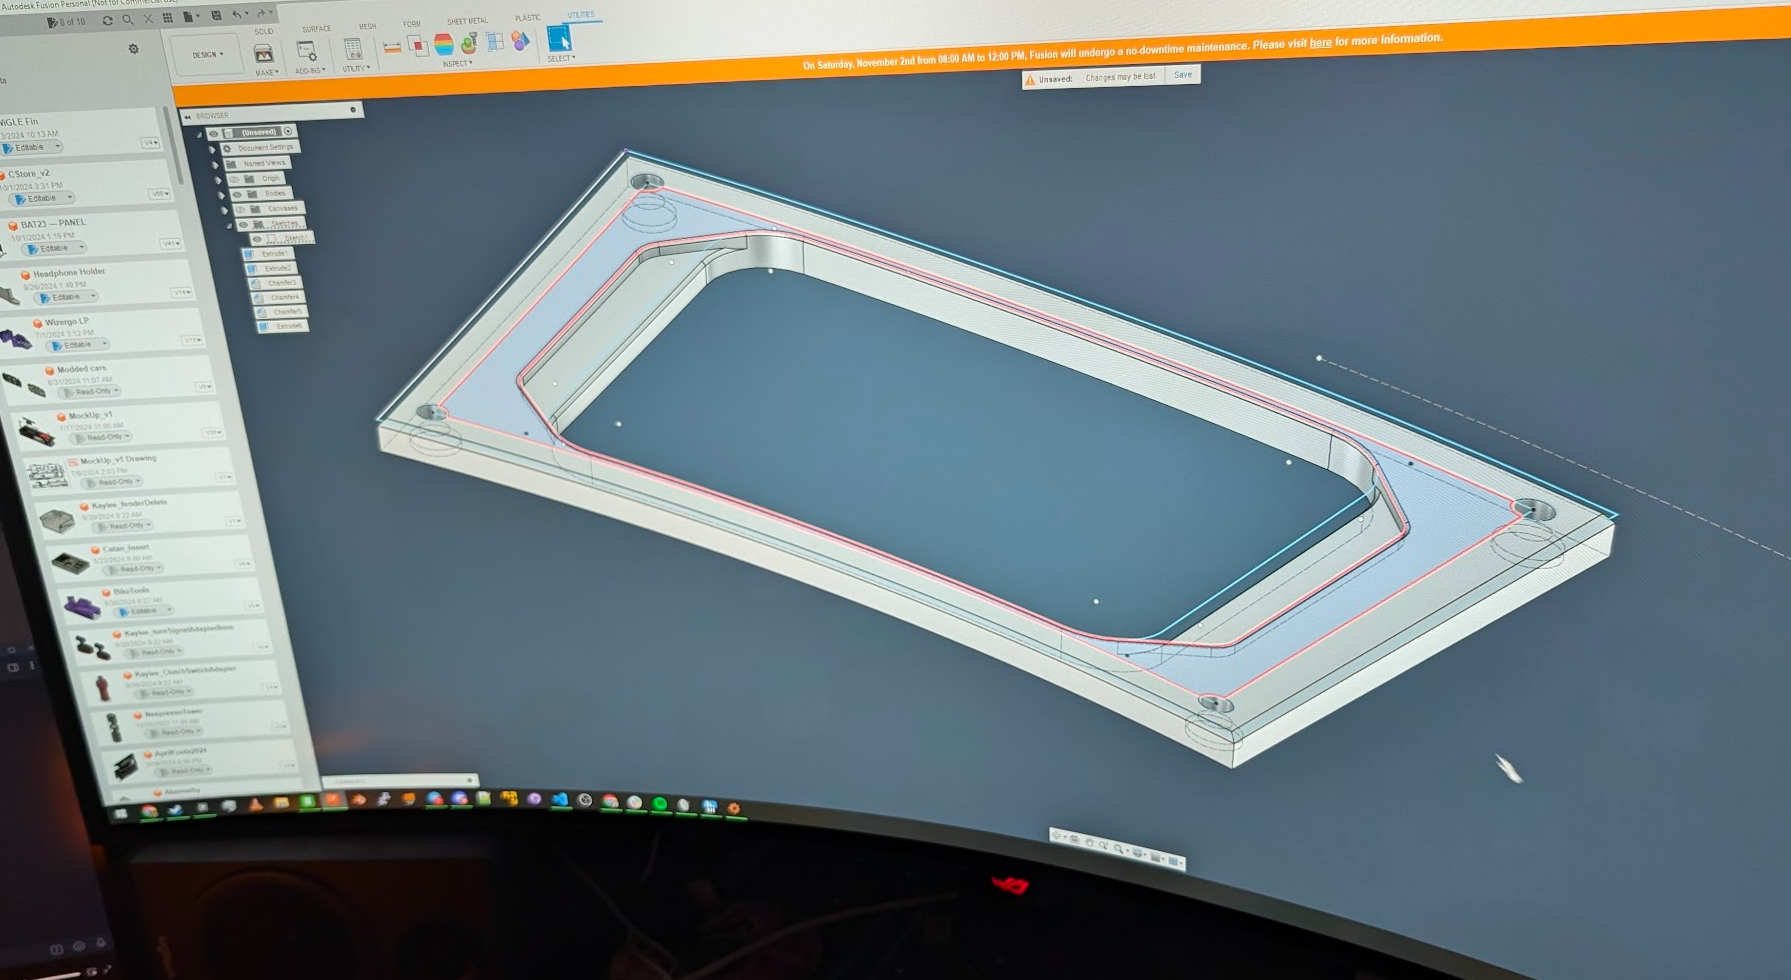Open Visual Studio Code in taskbar

pyautogui.click(x=560, y=799)
